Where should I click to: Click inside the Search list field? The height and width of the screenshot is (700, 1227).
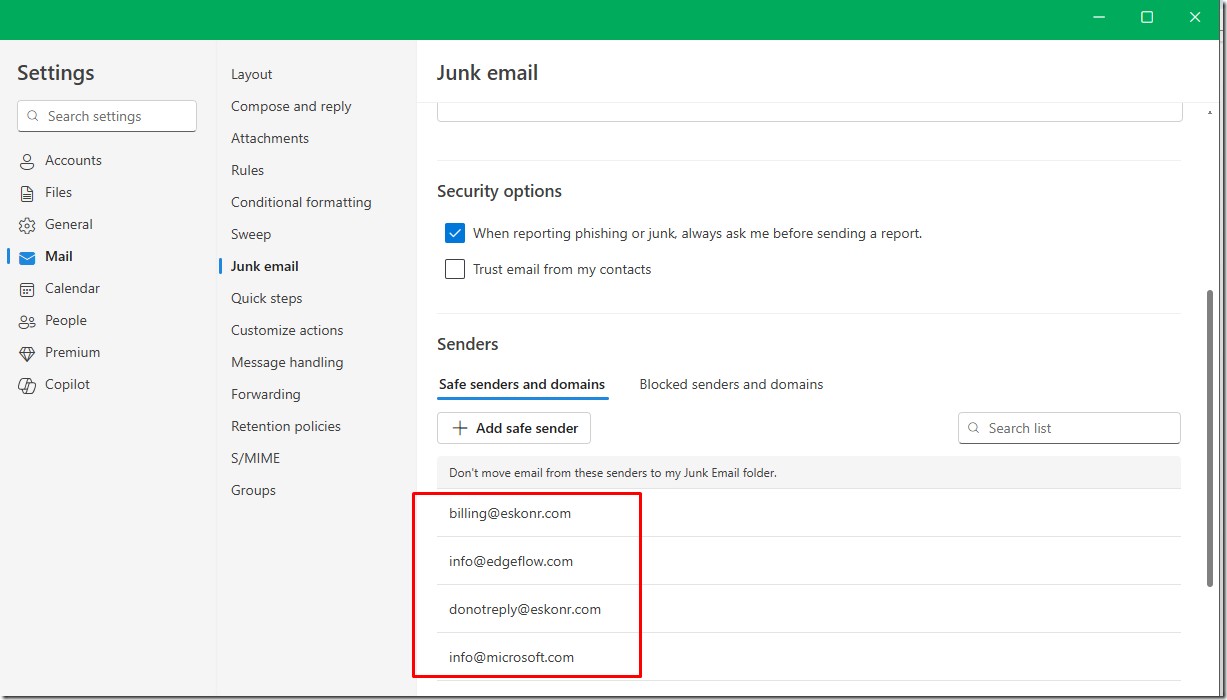[x=1069, y=428]
